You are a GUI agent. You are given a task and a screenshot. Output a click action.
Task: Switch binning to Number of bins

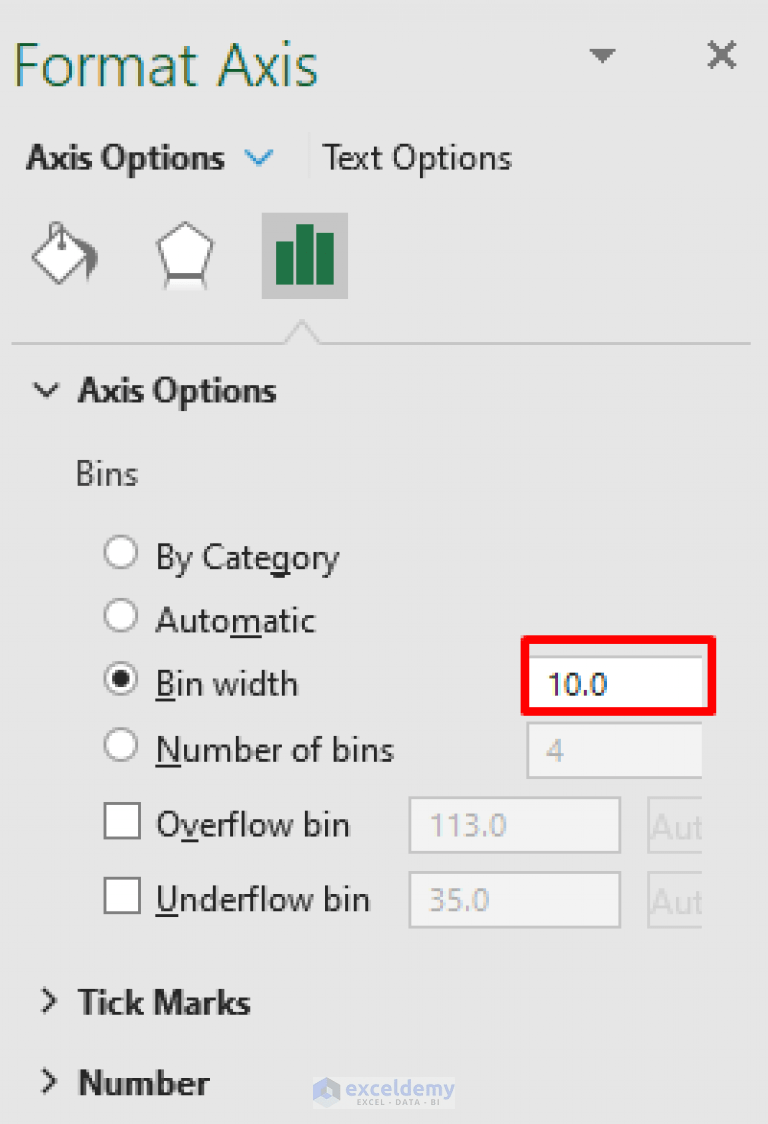121,744
